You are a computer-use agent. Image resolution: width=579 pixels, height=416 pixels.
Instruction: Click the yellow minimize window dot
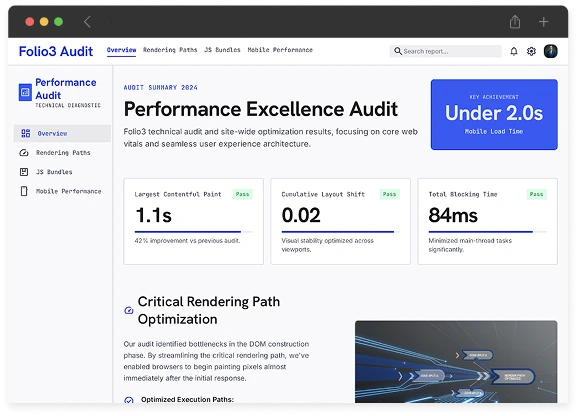(44, 22)
